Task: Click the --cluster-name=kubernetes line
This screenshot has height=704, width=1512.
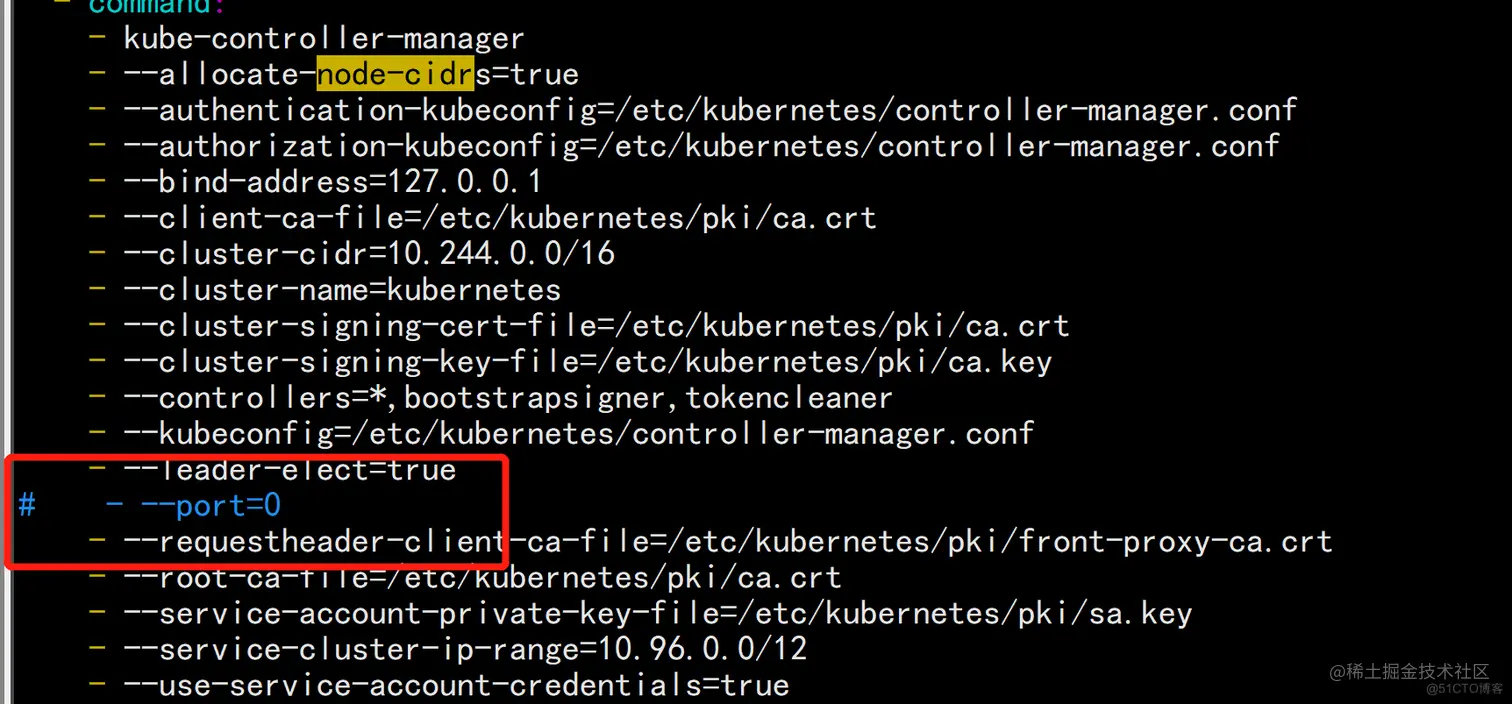Action: 341,290
